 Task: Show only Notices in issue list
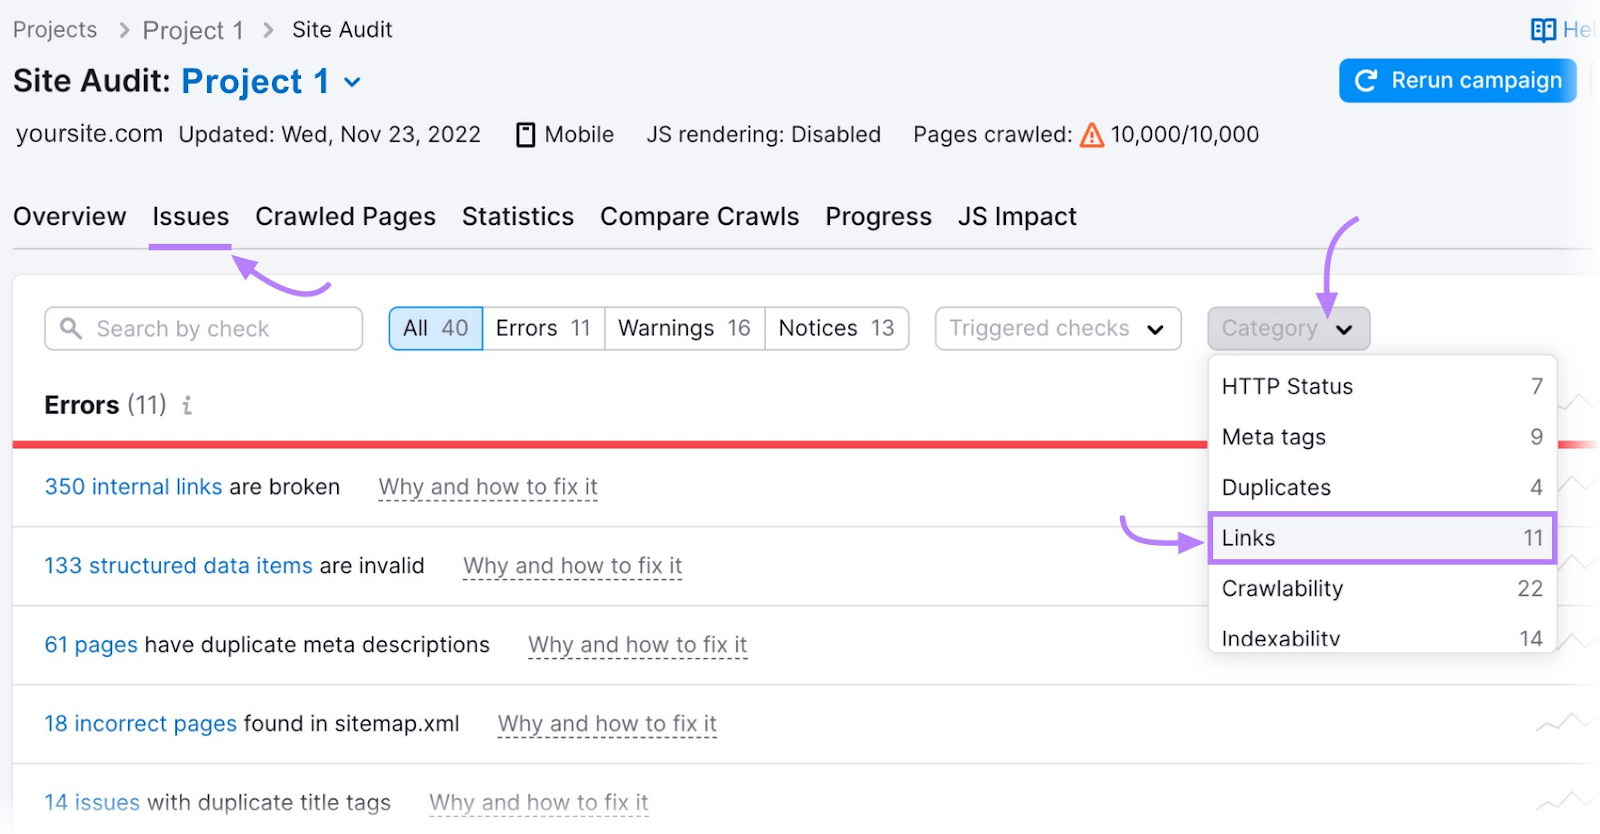pyautogui.click(x=836, y=328)
